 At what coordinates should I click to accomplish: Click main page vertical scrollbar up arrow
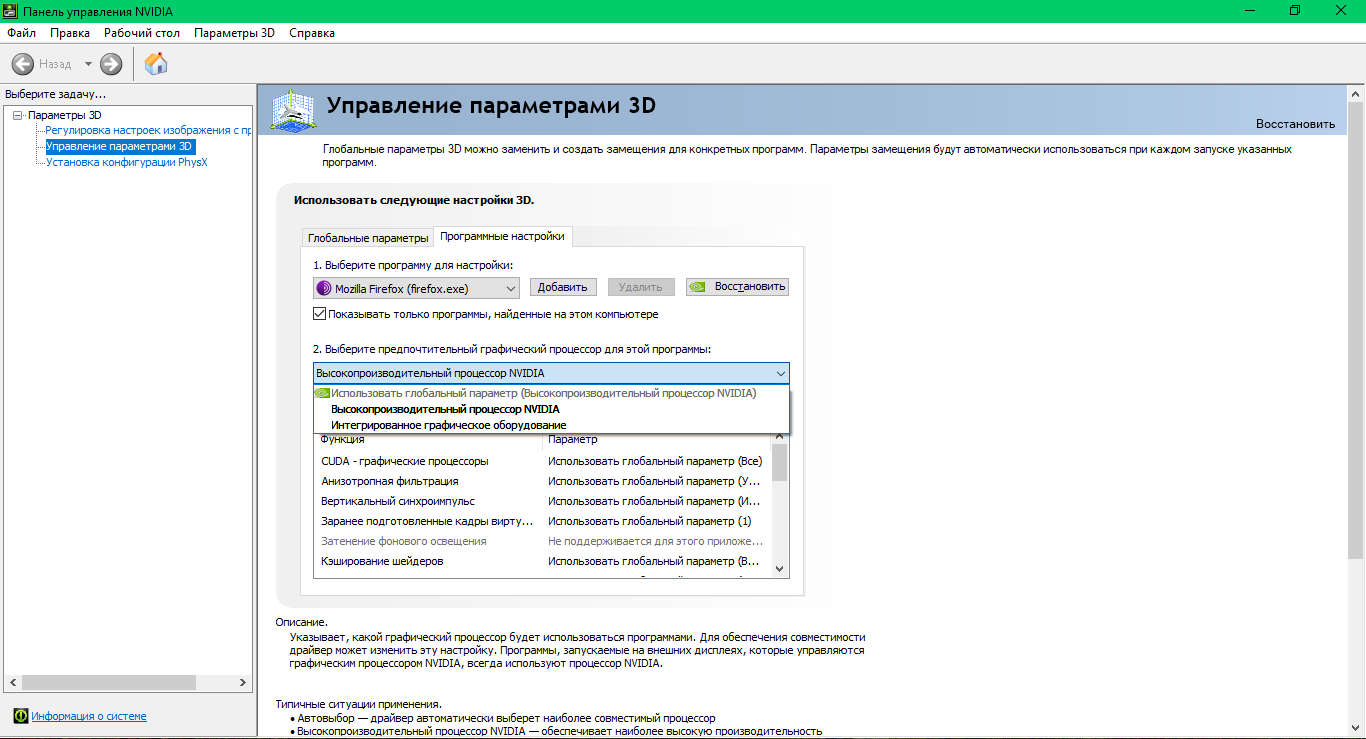pos(1356,94)
